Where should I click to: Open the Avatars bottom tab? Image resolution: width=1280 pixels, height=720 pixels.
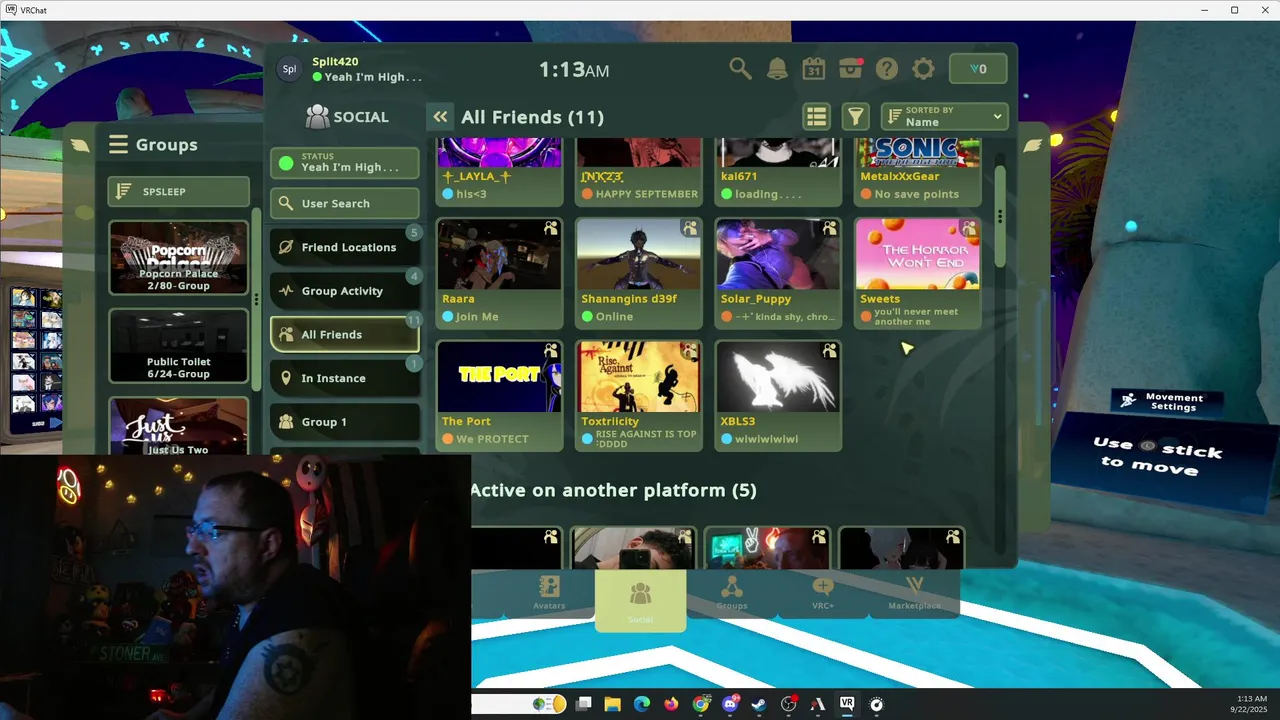(x=549, y=593)
